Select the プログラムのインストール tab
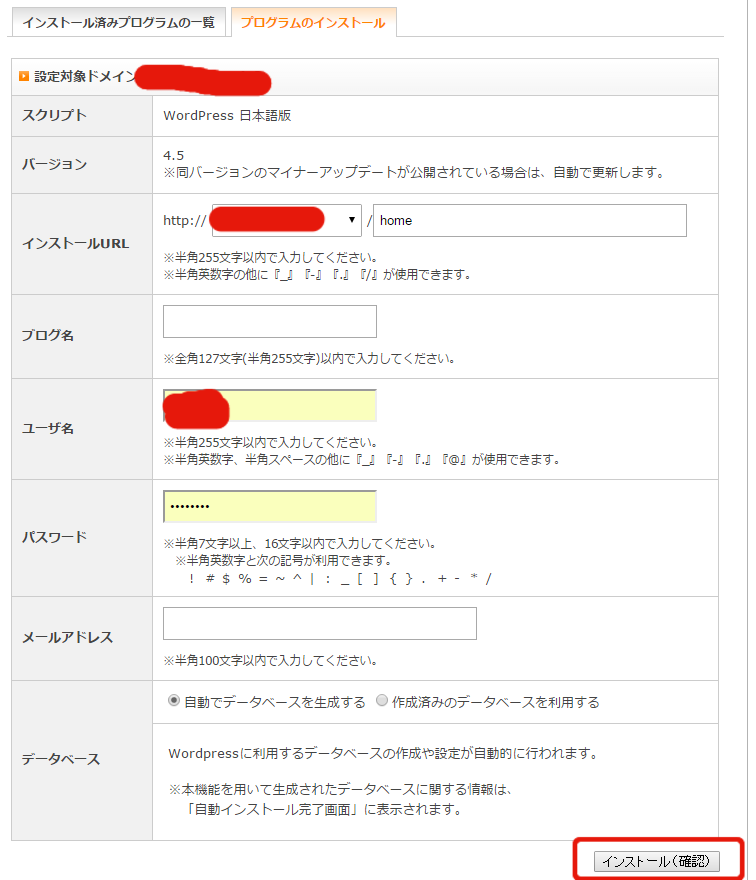Image resolution: width=756 pixels, height=880 pixels. [x=313, y=22]
